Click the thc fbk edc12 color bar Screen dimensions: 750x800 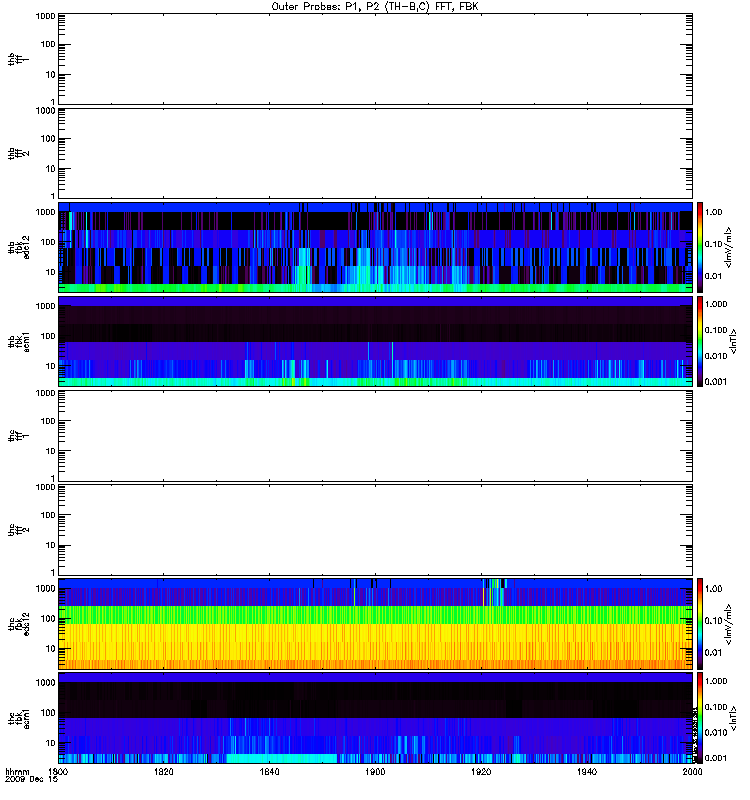coord(700,624)
